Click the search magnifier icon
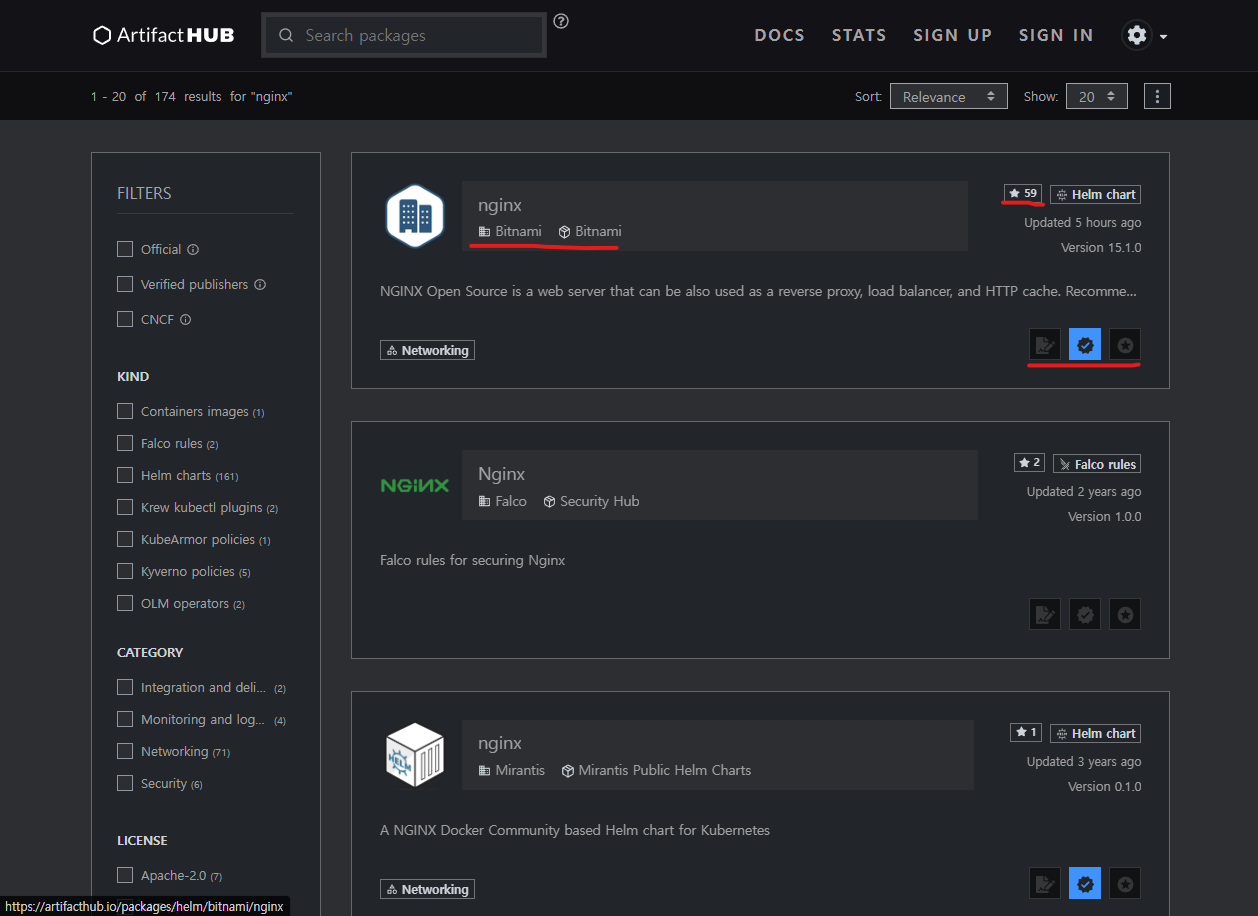 point(286,35)
